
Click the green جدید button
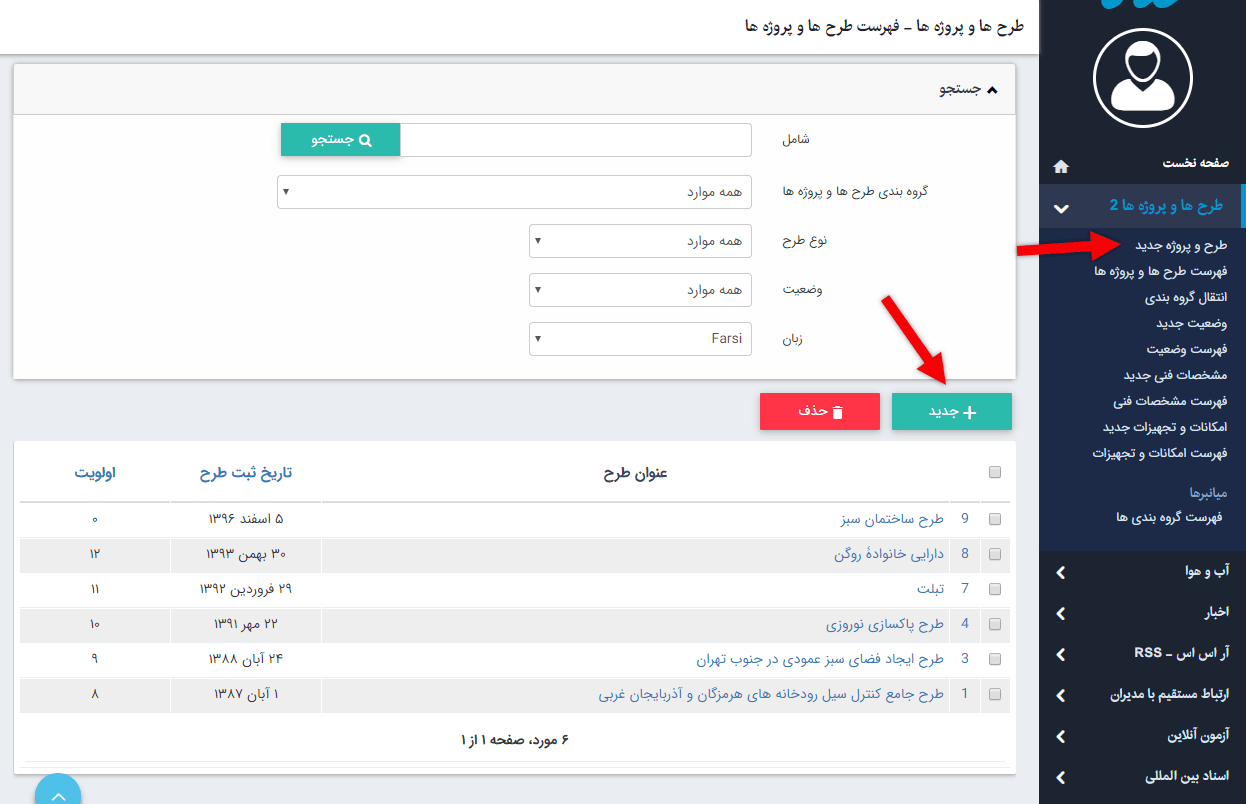coord(951,412)
